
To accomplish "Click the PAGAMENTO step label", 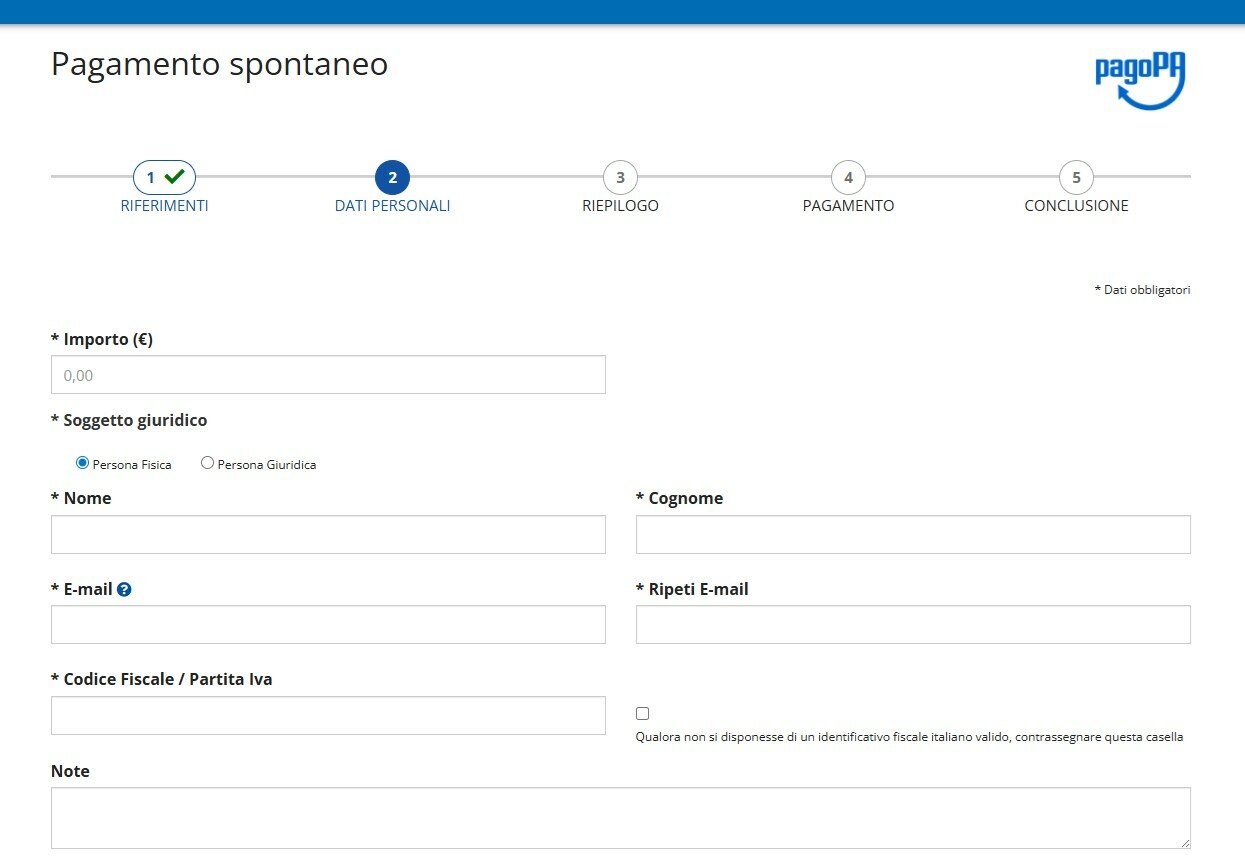I will [x=848, y=206].
